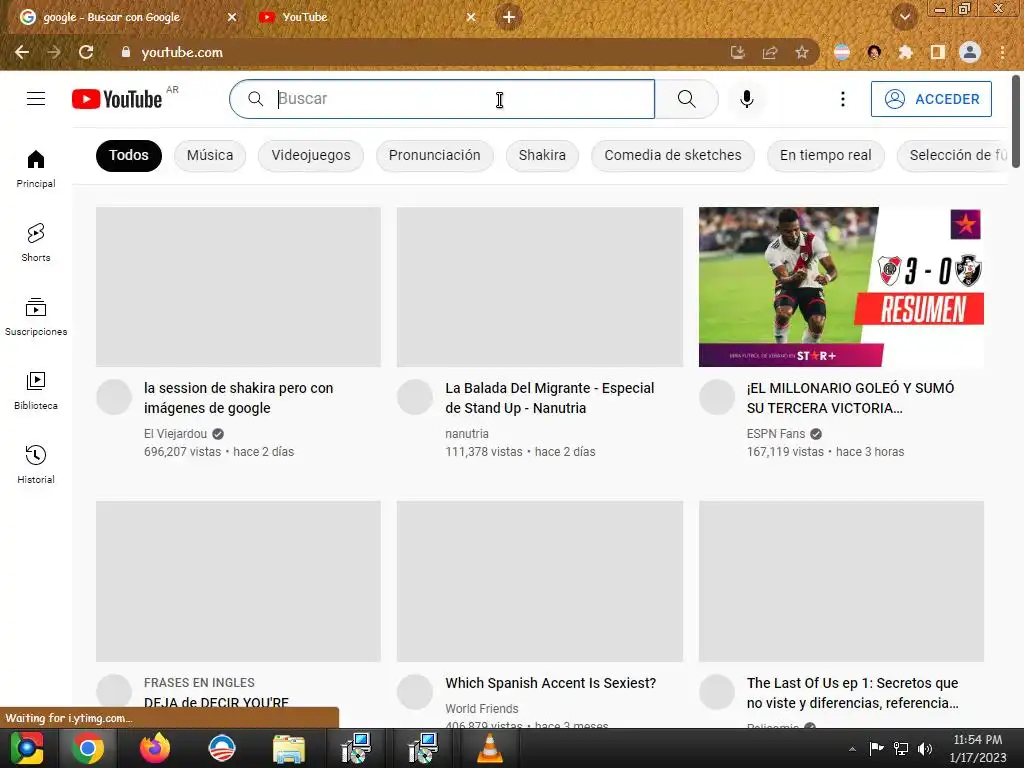This screenshot has height=768, width=1024.
Task: Select the Comedia de sketches chip
Action: [673, 155]
